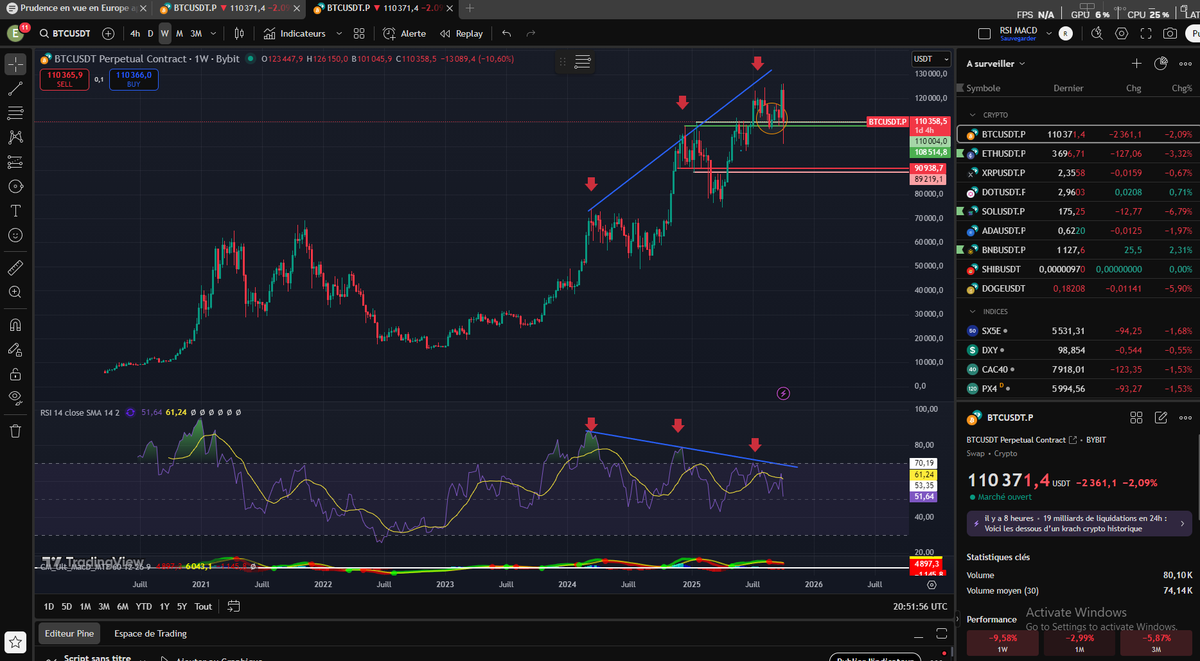1200x661 pixels.
Task: Add a symbol to the watchlist
Action: [x=1136, y=63]
